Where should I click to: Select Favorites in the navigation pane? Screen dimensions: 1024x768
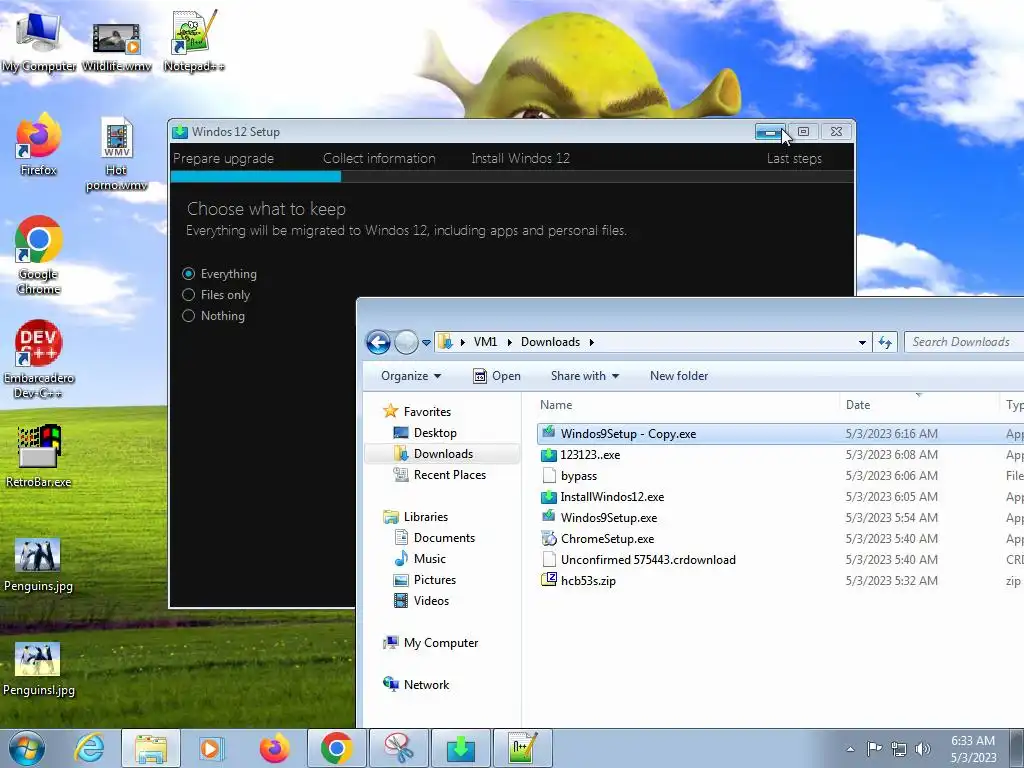point(418,411)
